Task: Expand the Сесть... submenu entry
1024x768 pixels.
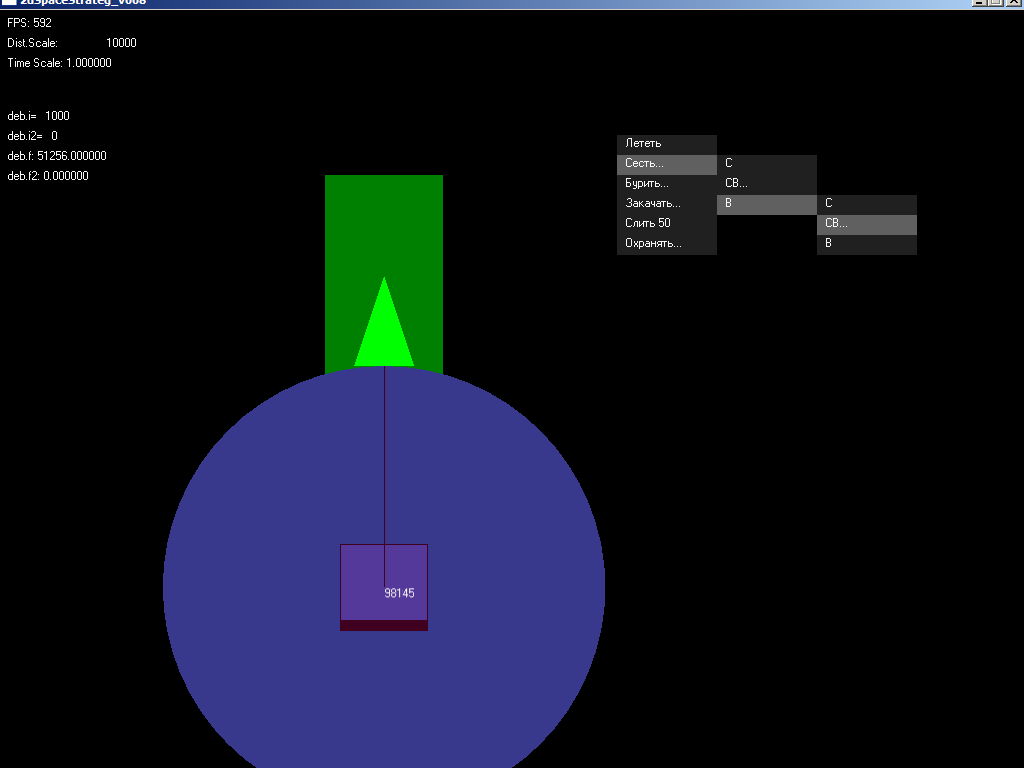Action: pyautogui.click(x=666, y=164)
